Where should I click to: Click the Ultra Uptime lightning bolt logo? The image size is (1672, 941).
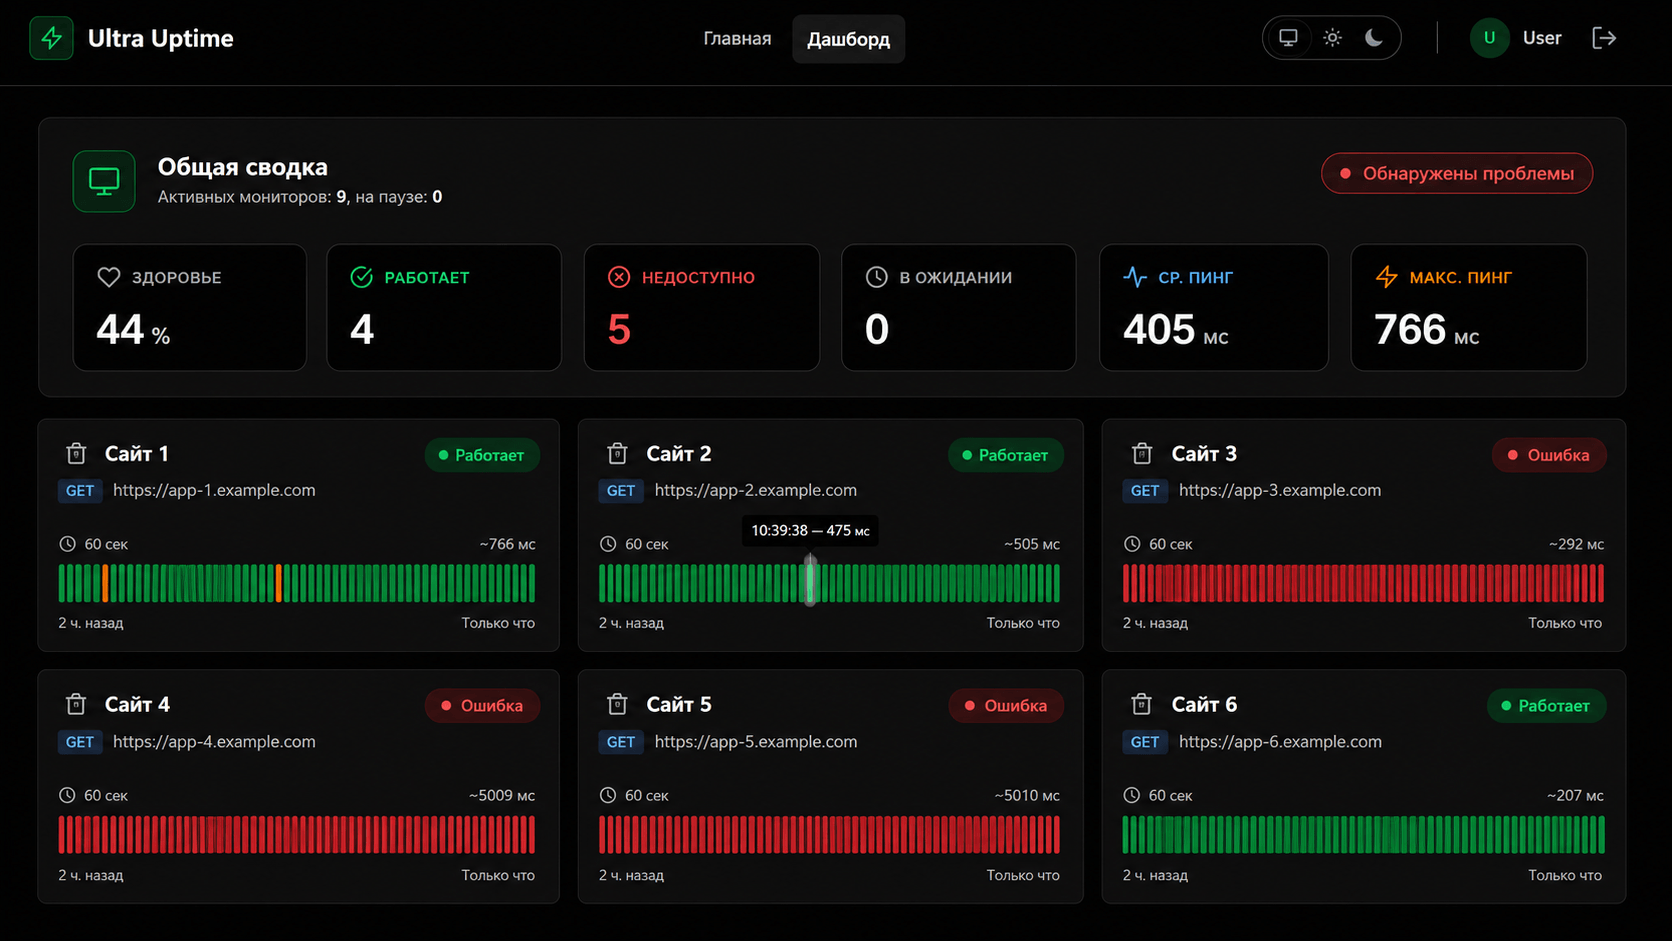click(x=51, y=38)
